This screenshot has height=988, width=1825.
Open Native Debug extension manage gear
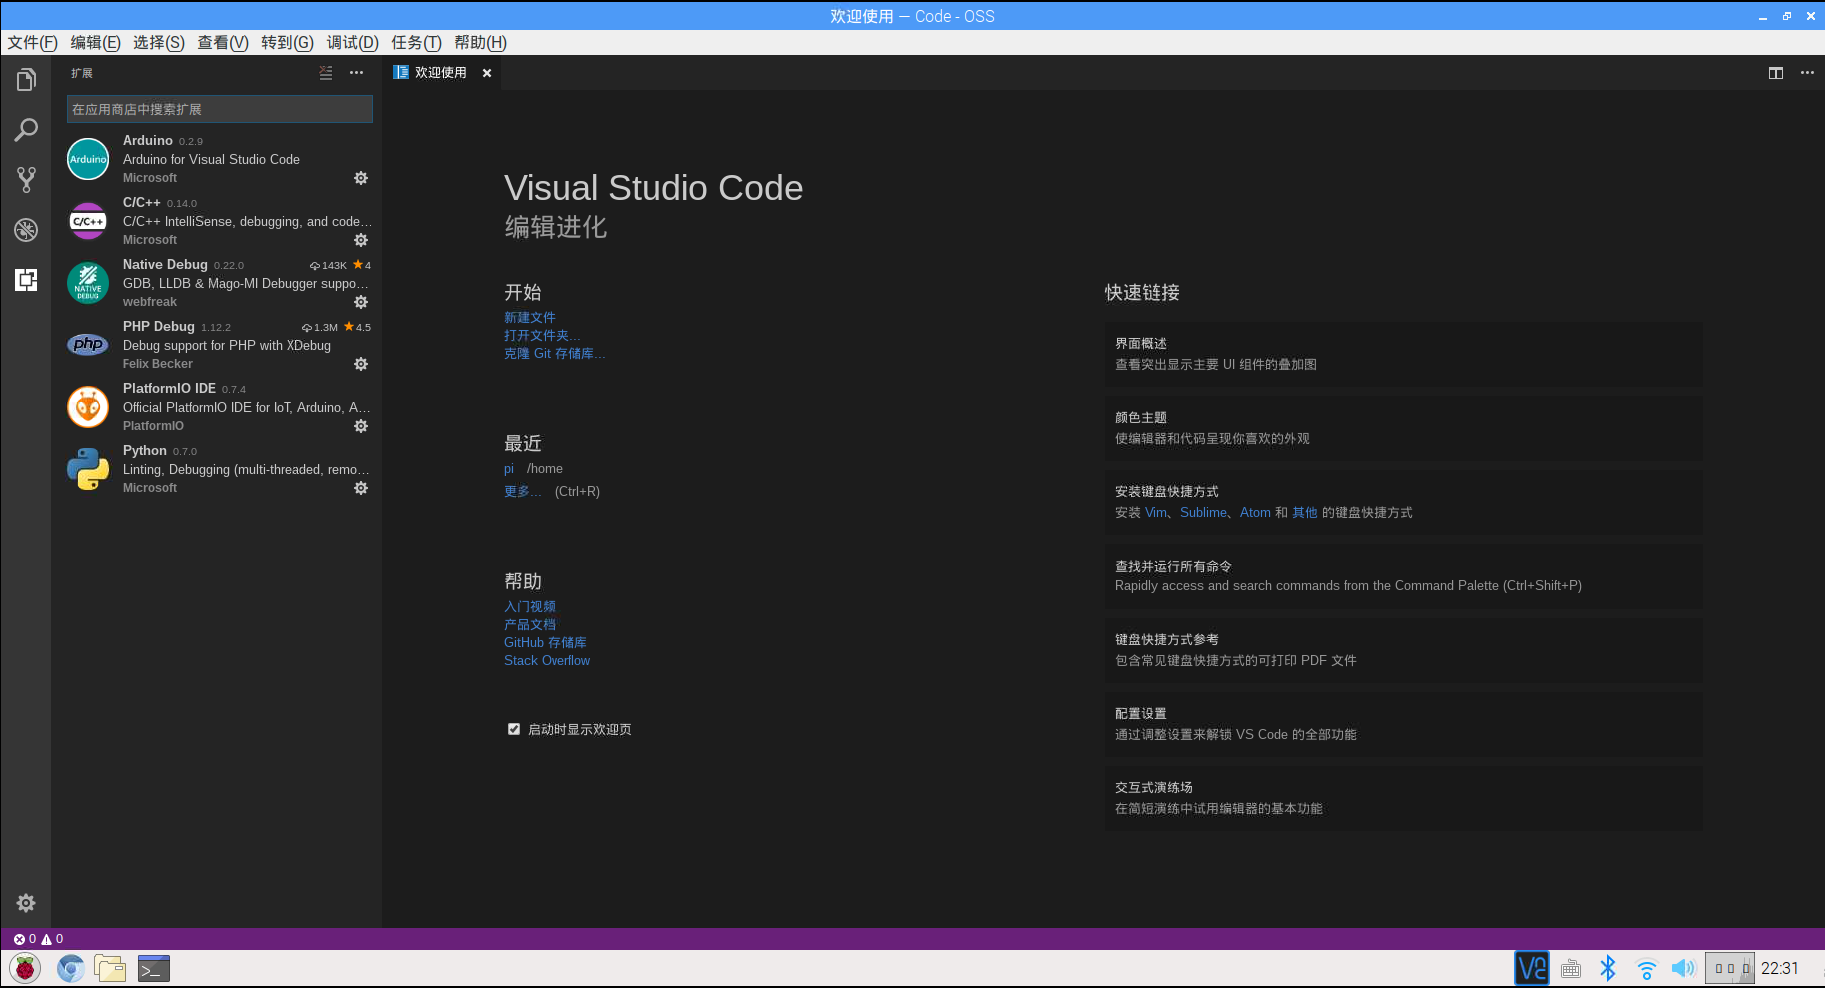click(361, 302)
